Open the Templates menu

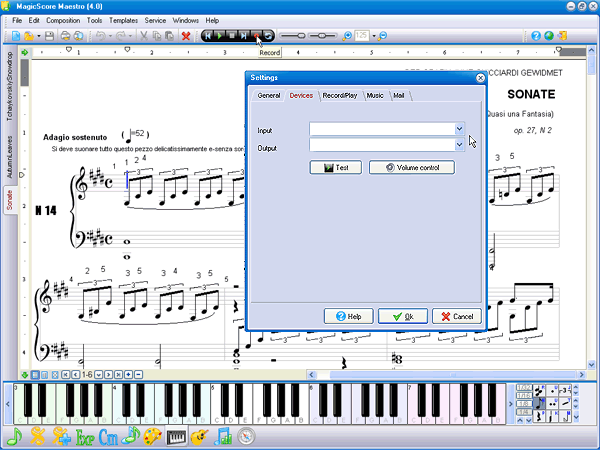[x=123, y=20]
